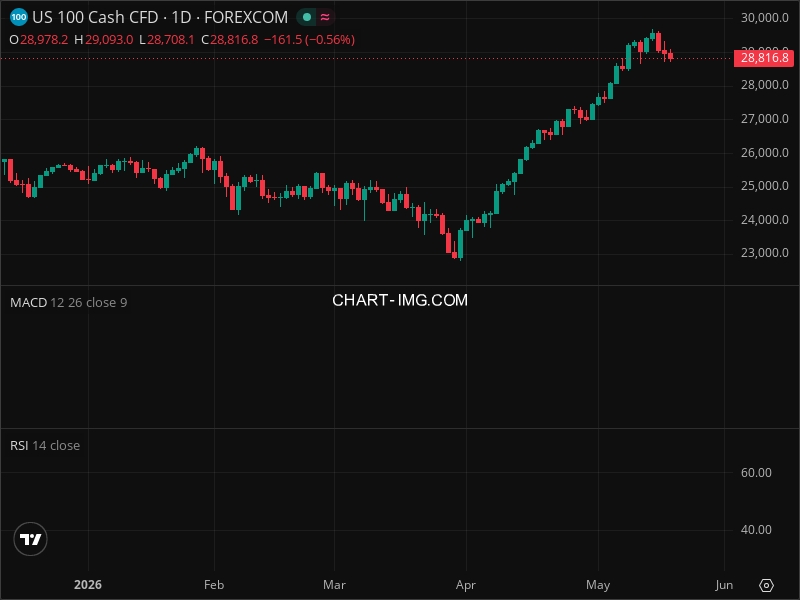
Task: Open the TradingView logo at bottom left
Action: coord(30,539)
